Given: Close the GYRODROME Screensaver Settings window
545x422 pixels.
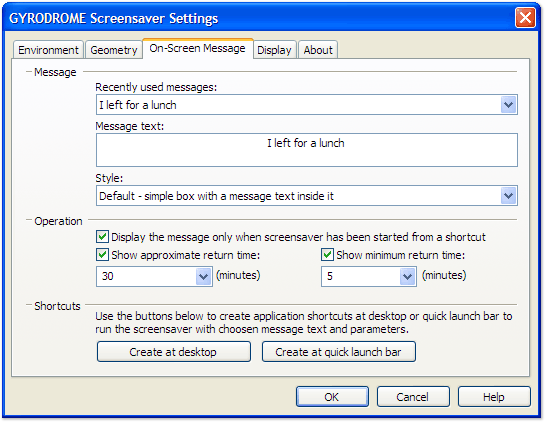Looking at the screenshot, I should pos(525,17).
